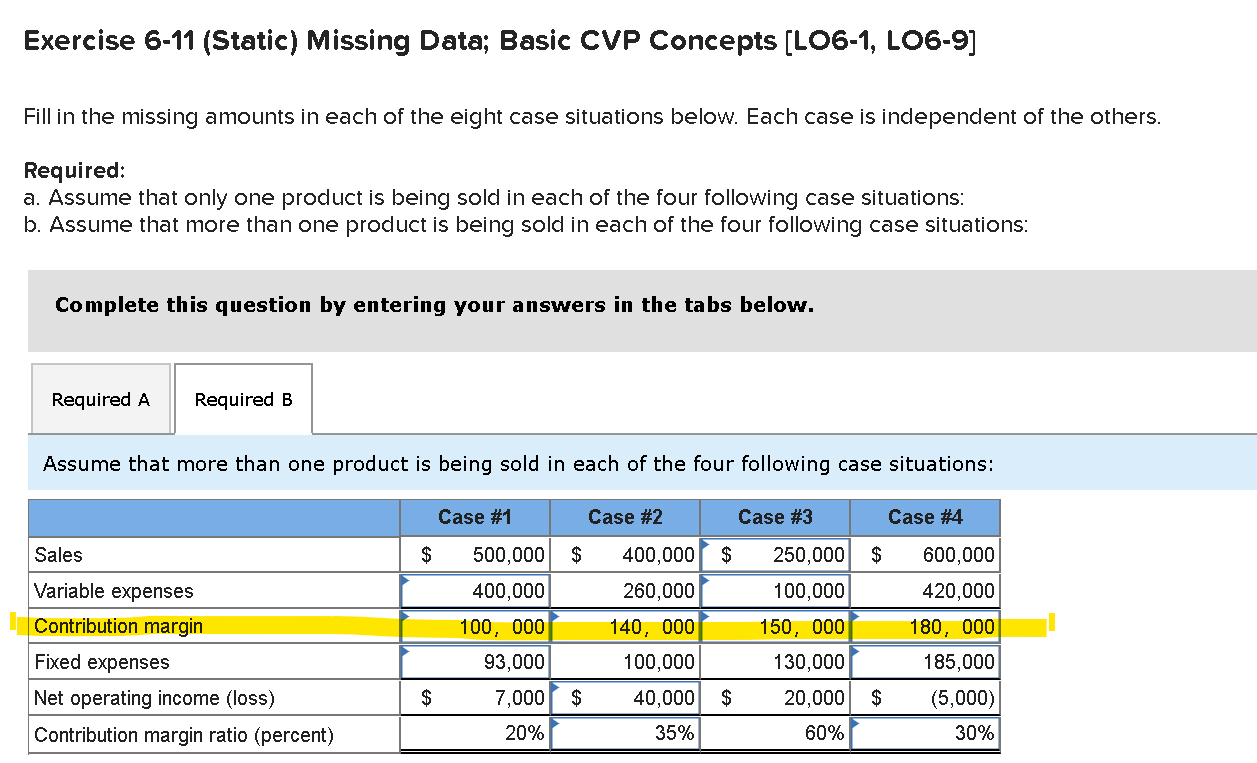Click the blue marker on Case #1 Variable expenses cell
This screenshot has height=763, width=1257.
point(404,579)
